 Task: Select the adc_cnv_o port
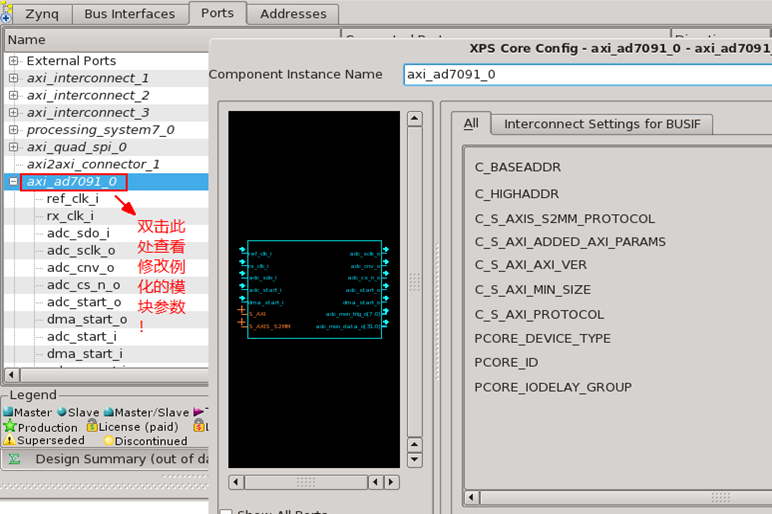[x=80, y=267]
